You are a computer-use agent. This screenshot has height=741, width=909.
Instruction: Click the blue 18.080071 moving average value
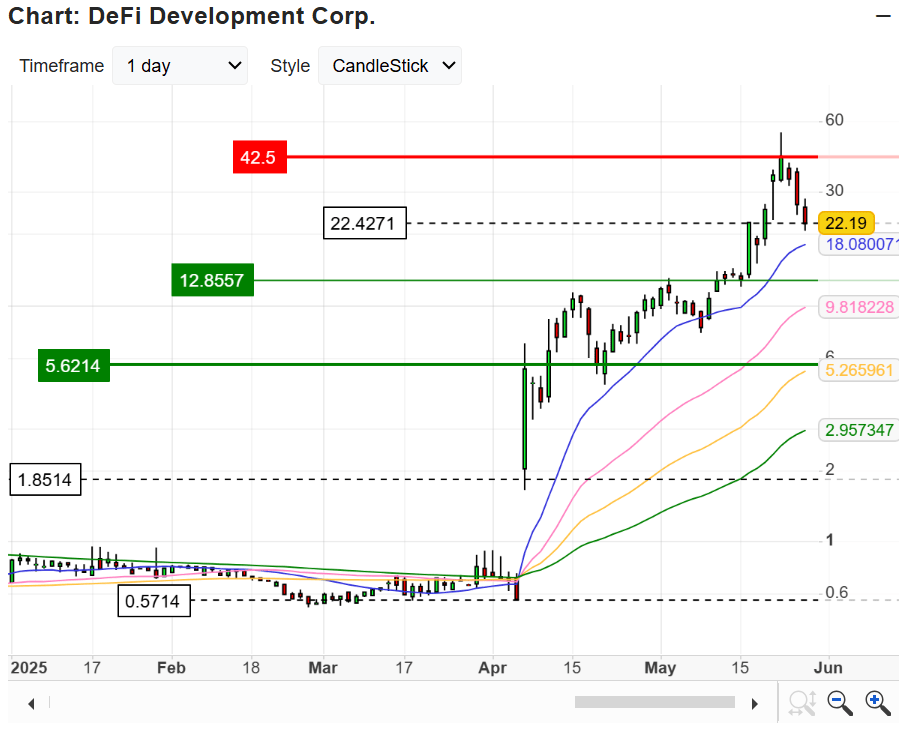point(859,244)
